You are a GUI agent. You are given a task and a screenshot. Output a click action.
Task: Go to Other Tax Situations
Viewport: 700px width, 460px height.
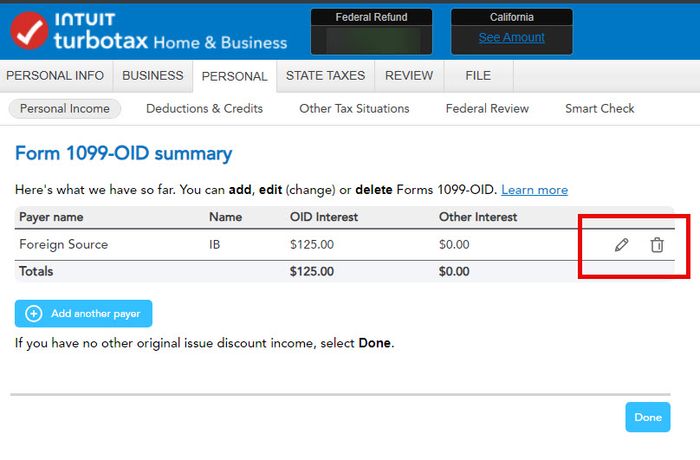point(354,109)
